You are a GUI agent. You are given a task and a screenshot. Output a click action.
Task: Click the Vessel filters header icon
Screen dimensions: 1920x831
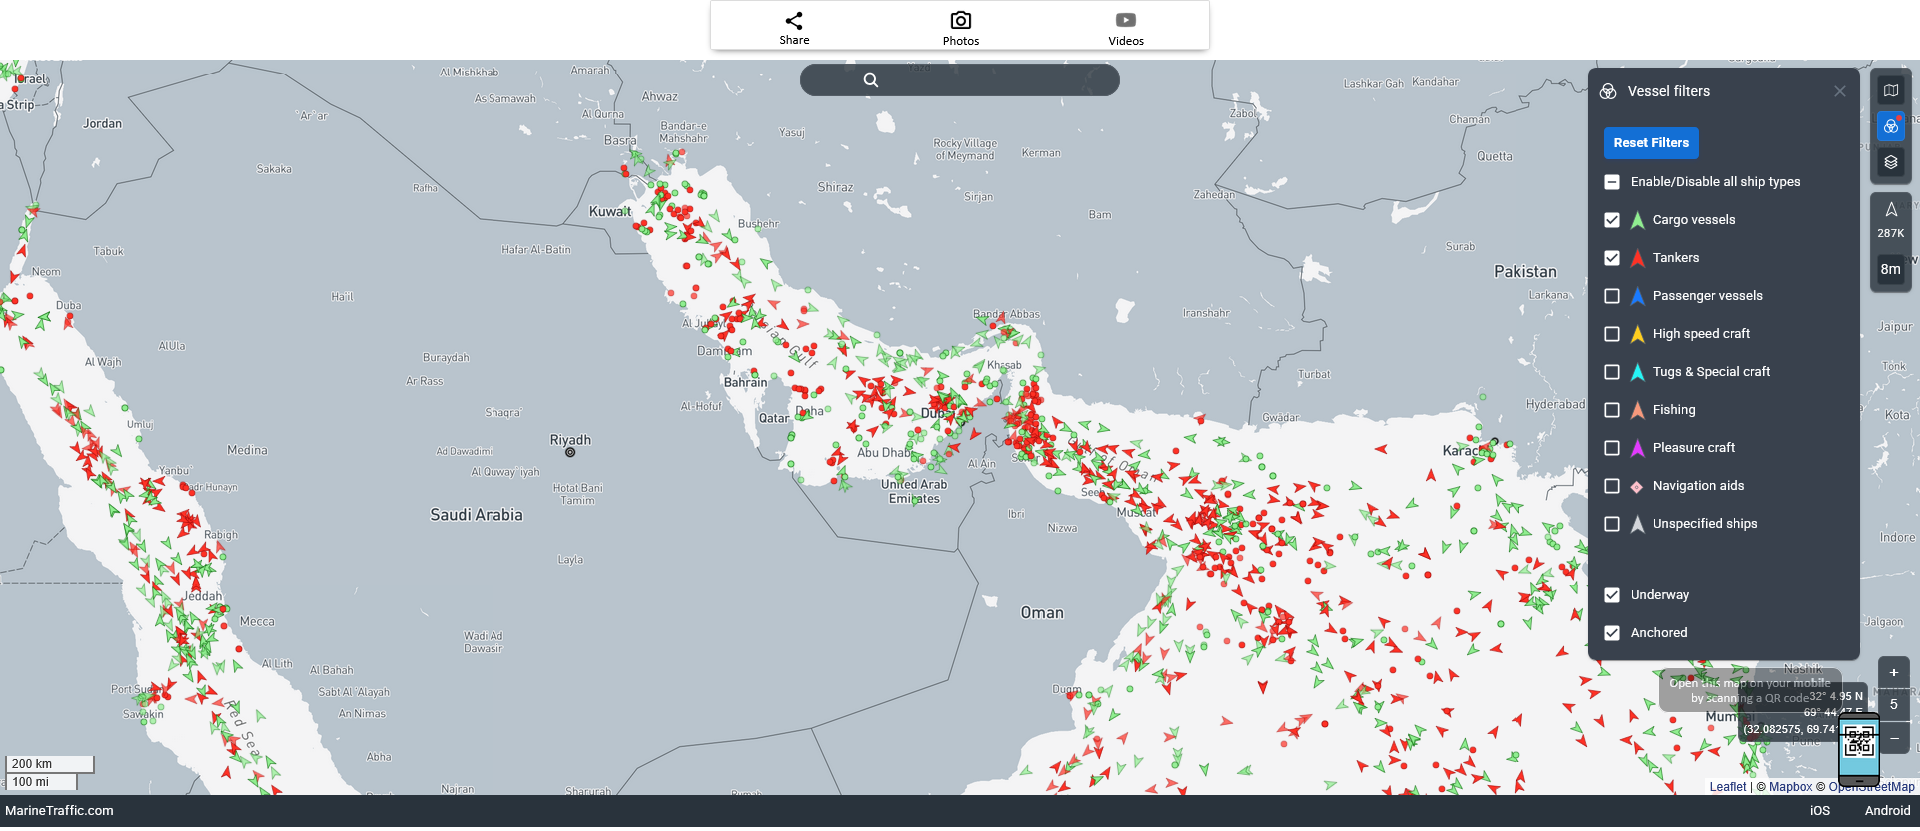1608,91
